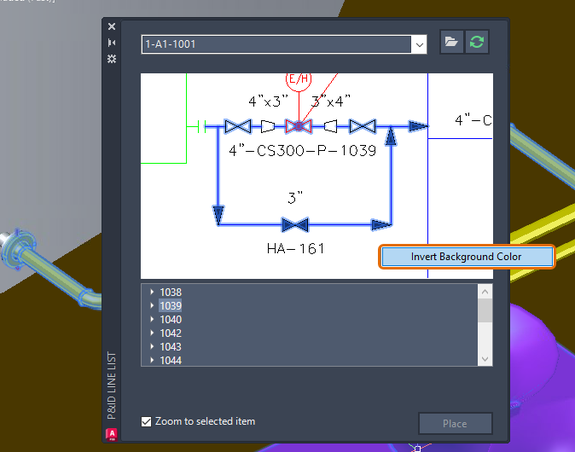Screen dimensions: 575x452
Task: Close the P&ID Line List palette
Action: (x=111, y=26)
